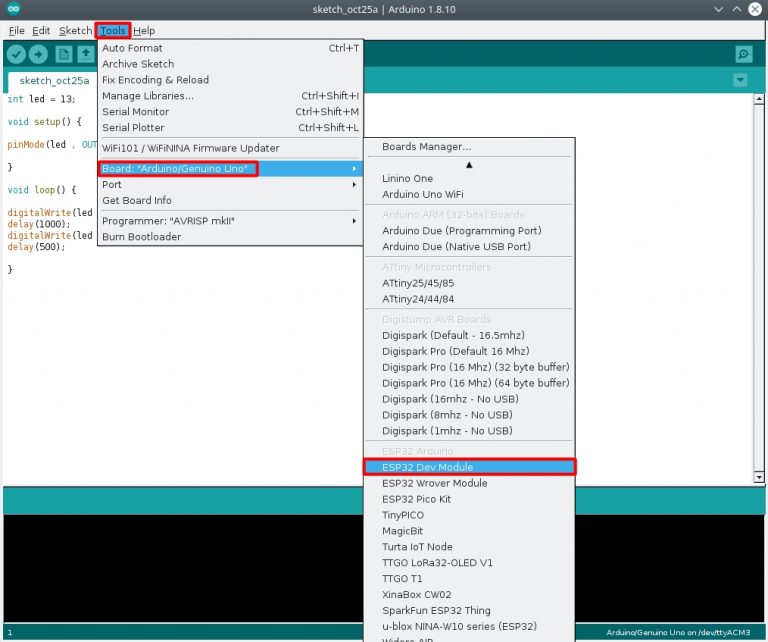Select TTGO T1 board

pos(469,579)
